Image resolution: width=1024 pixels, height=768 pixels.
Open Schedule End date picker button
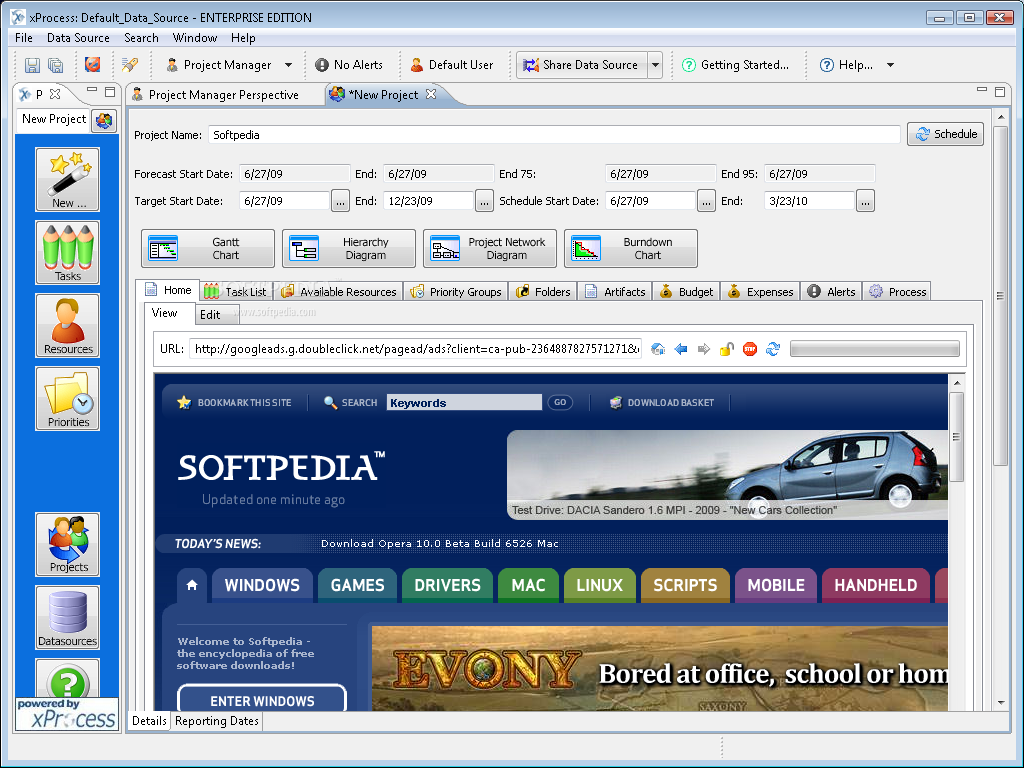865,201
